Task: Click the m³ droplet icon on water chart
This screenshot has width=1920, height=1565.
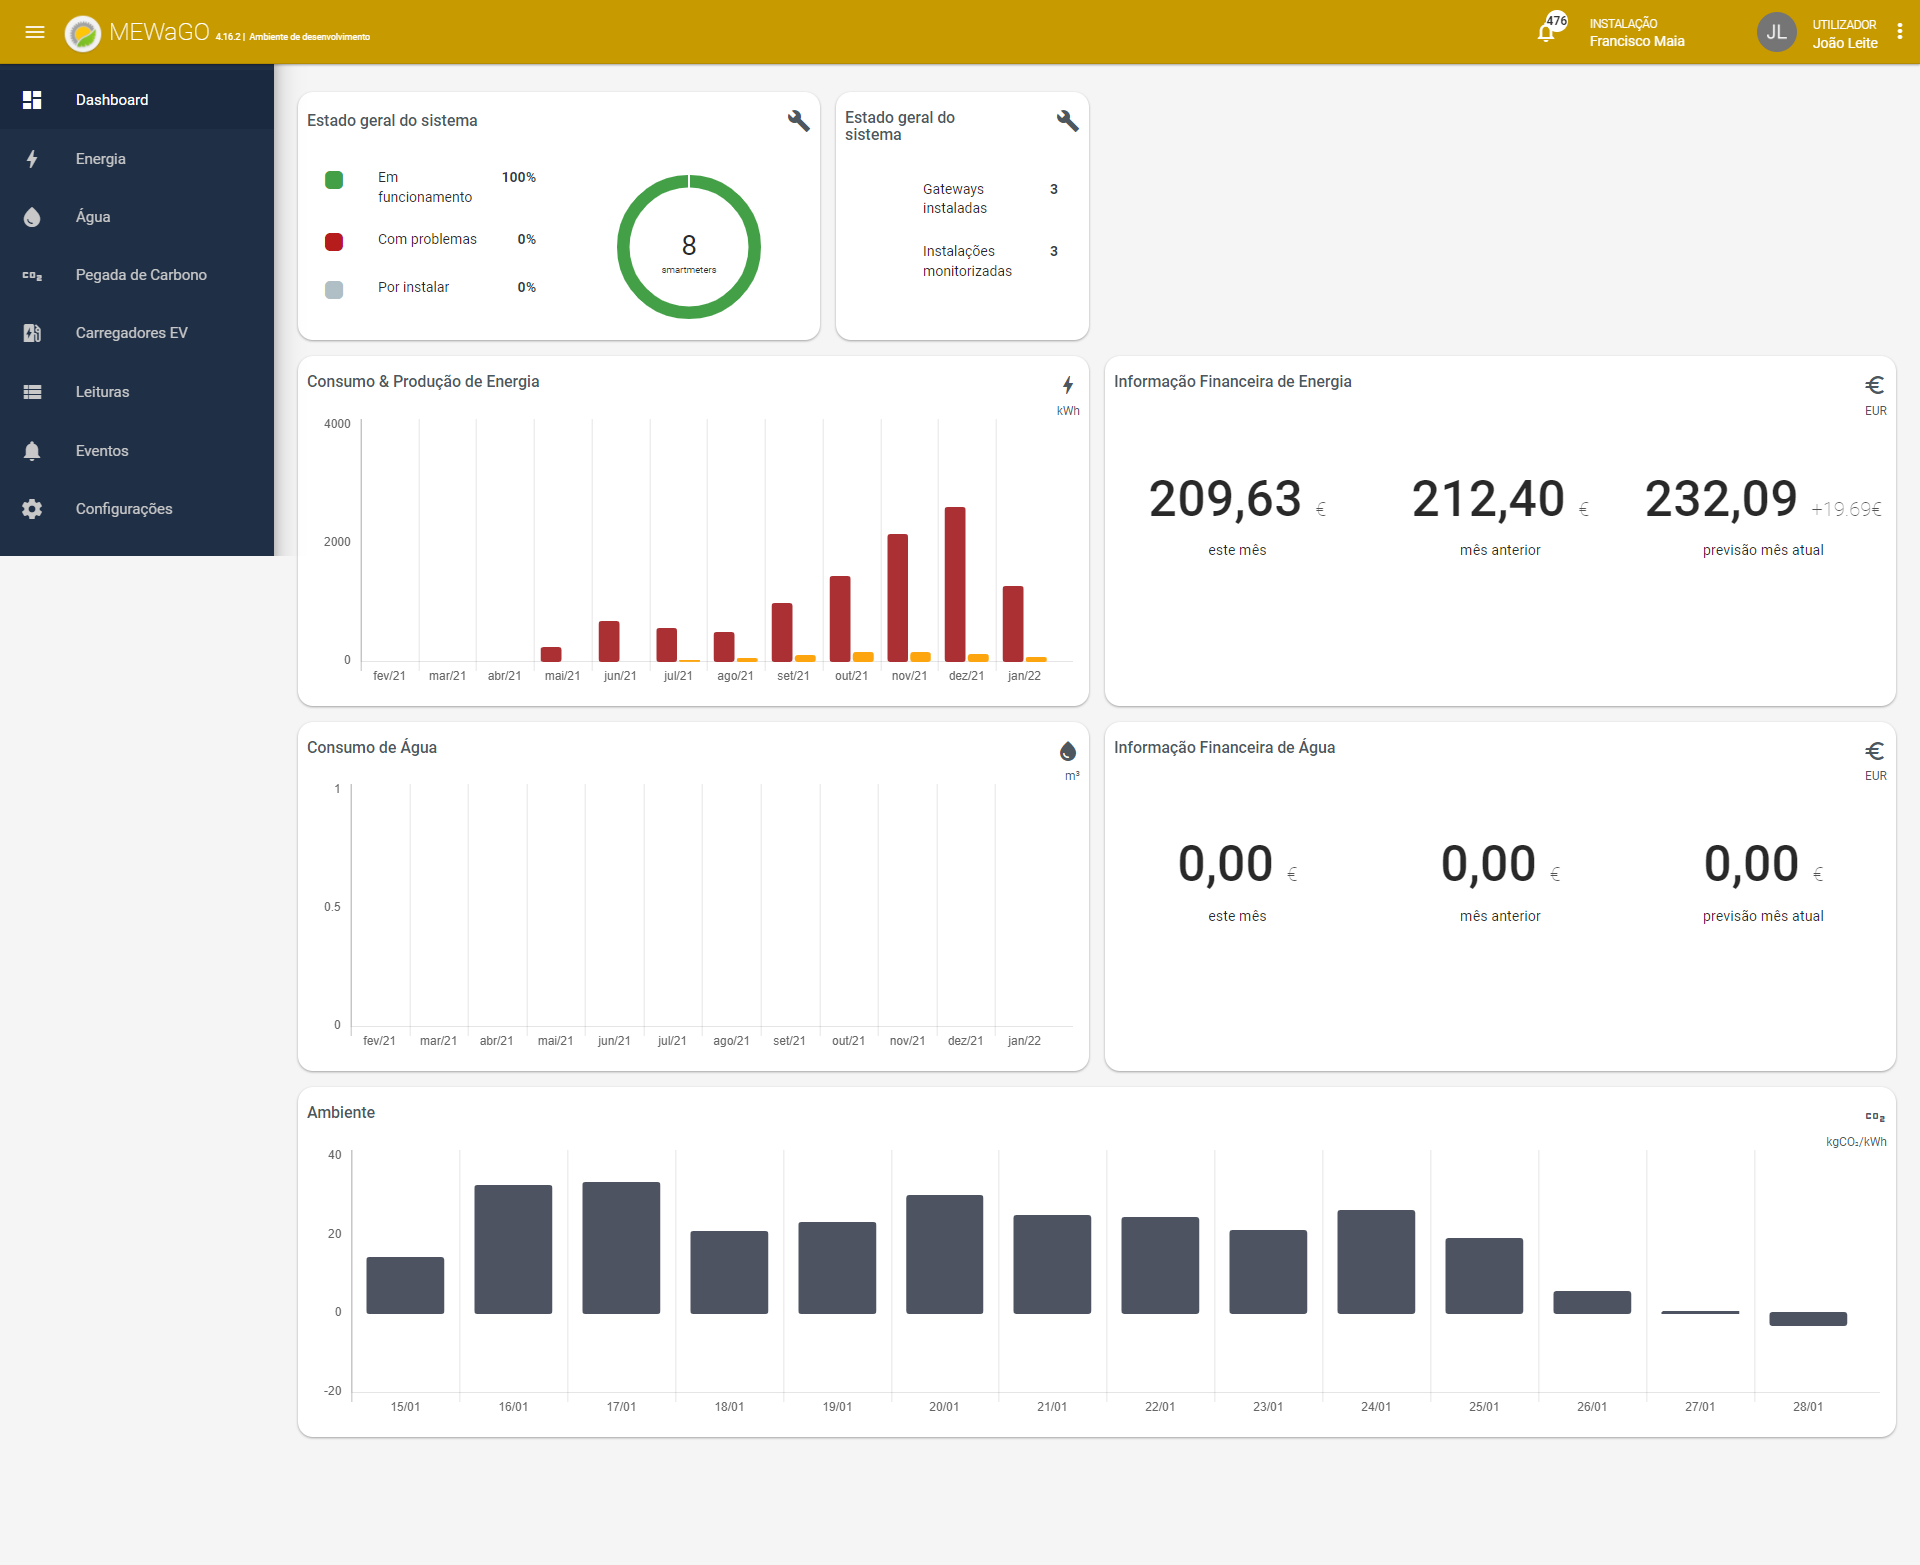Action: point(1068,751)
